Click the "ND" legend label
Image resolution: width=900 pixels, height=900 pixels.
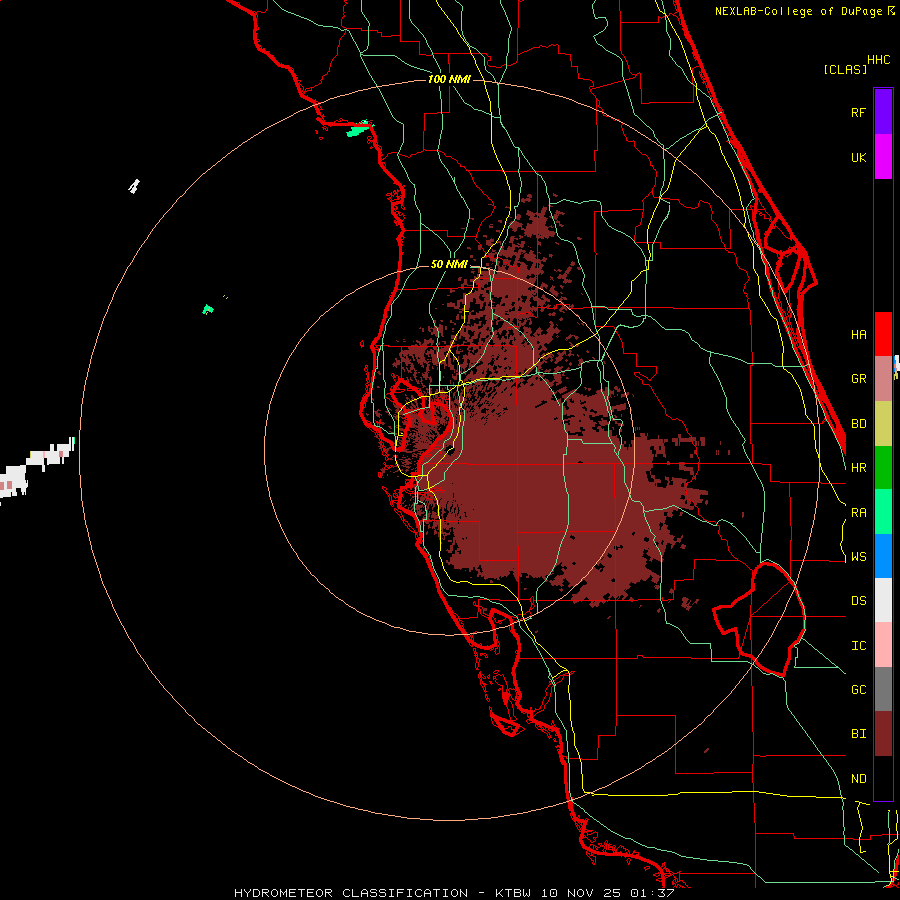pos(858,778)
